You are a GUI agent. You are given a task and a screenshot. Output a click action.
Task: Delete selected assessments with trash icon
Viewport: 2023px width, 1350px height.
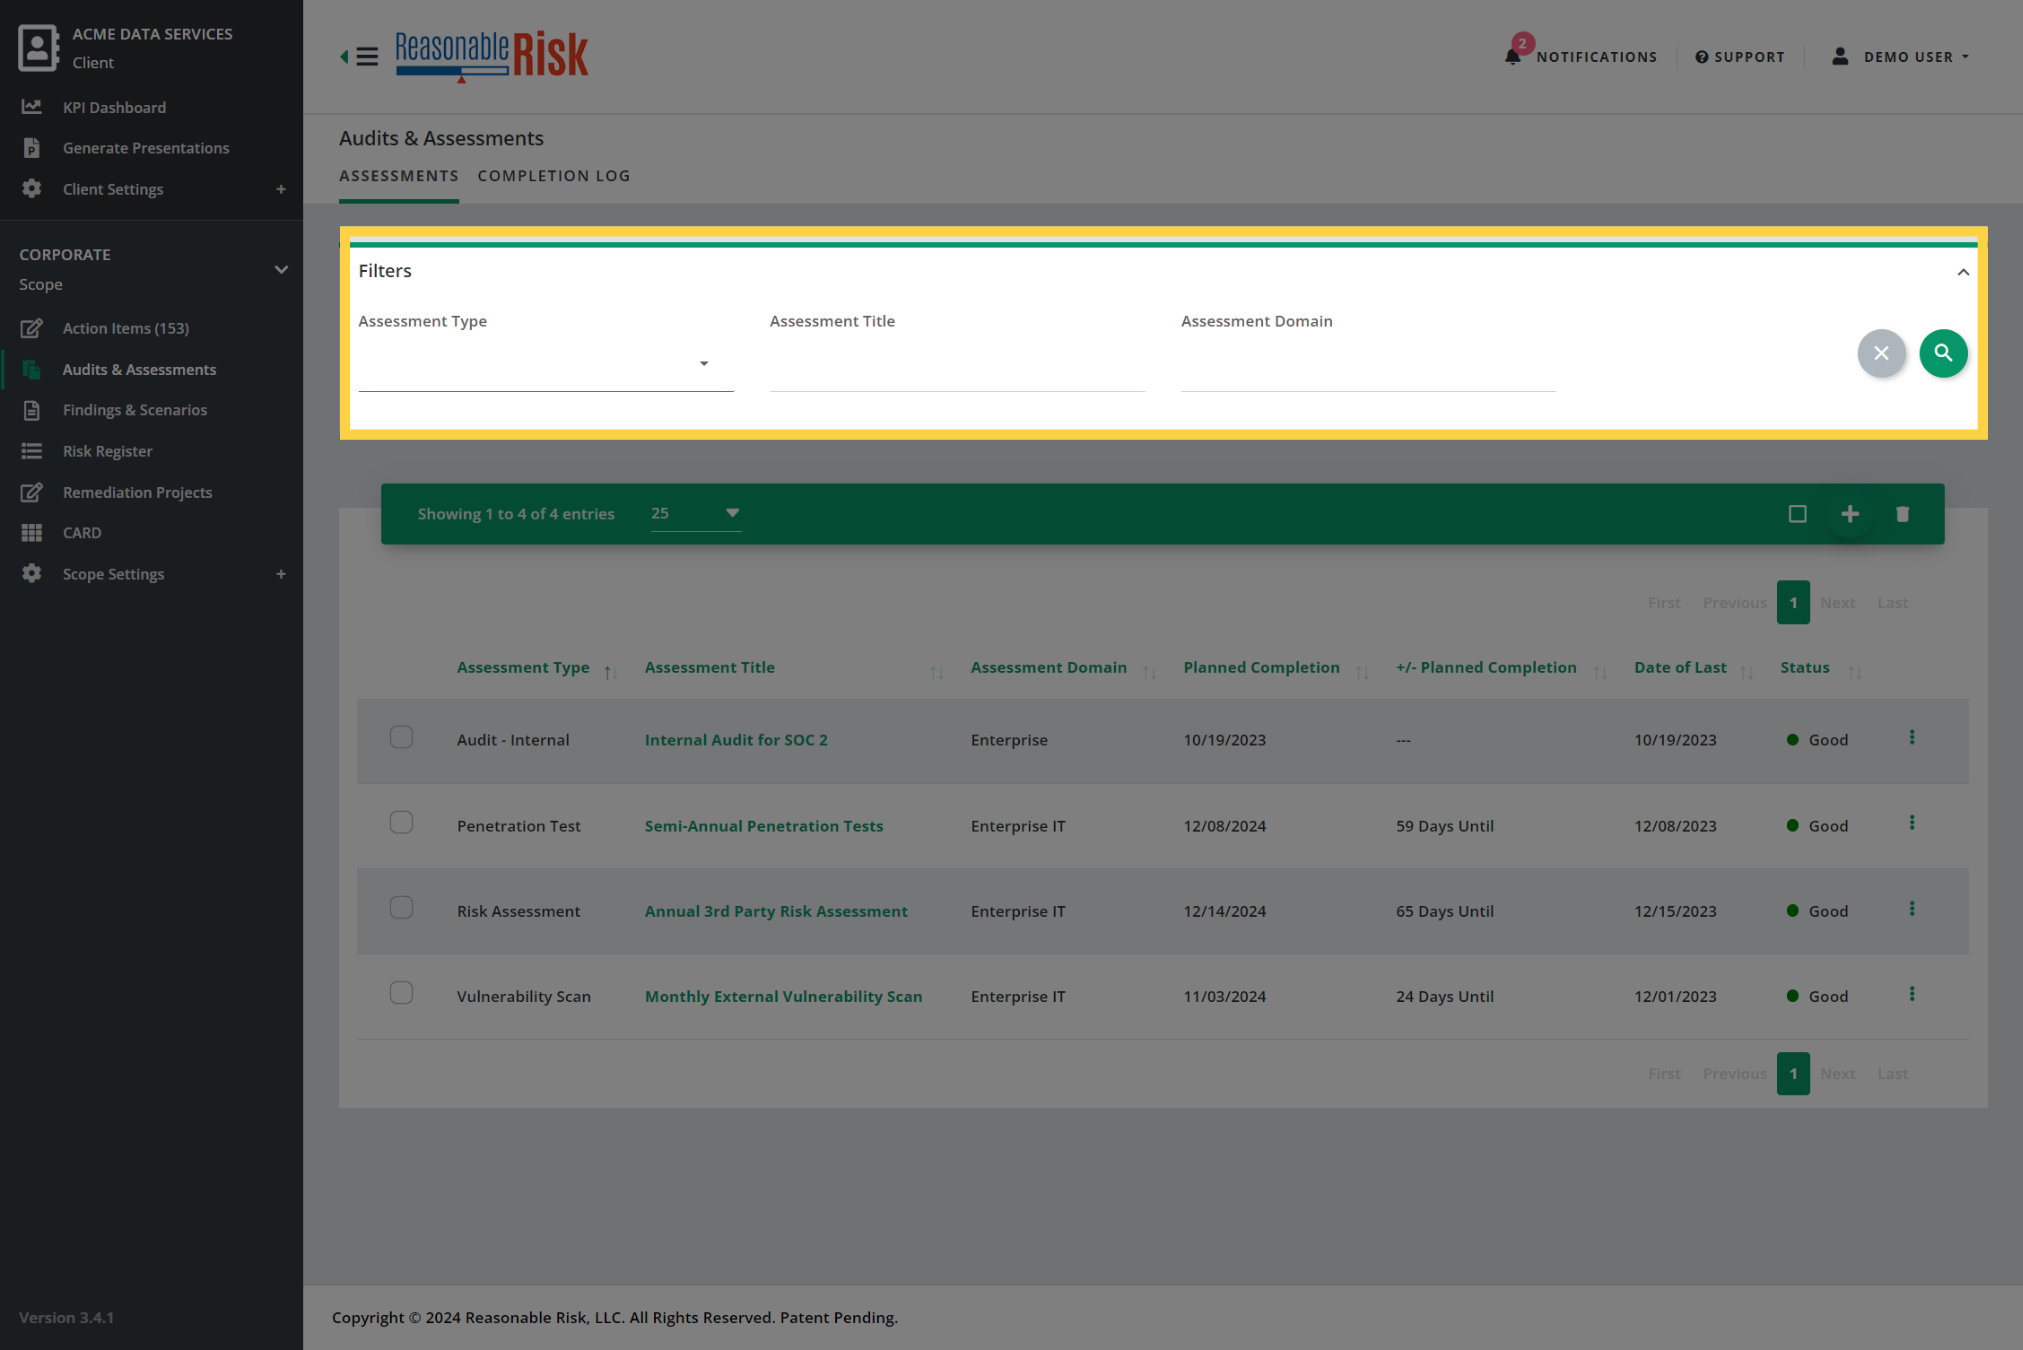(x=1902, y=514)
